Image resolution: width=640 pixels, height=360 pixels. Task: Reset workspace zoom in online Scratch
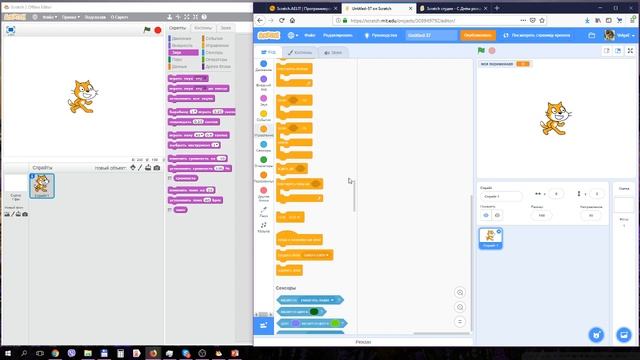point(460,322)
